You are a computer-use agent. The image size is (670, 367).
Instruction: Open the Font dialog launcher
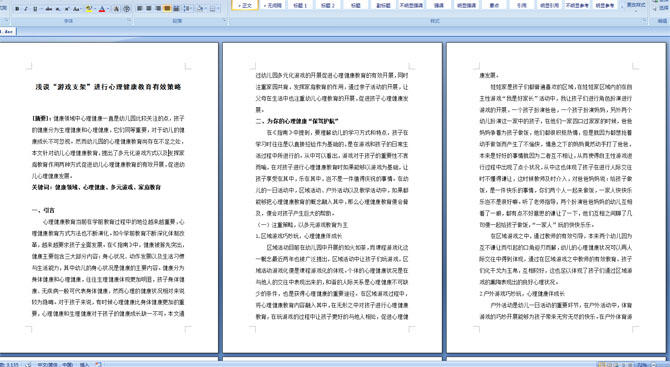129,20
